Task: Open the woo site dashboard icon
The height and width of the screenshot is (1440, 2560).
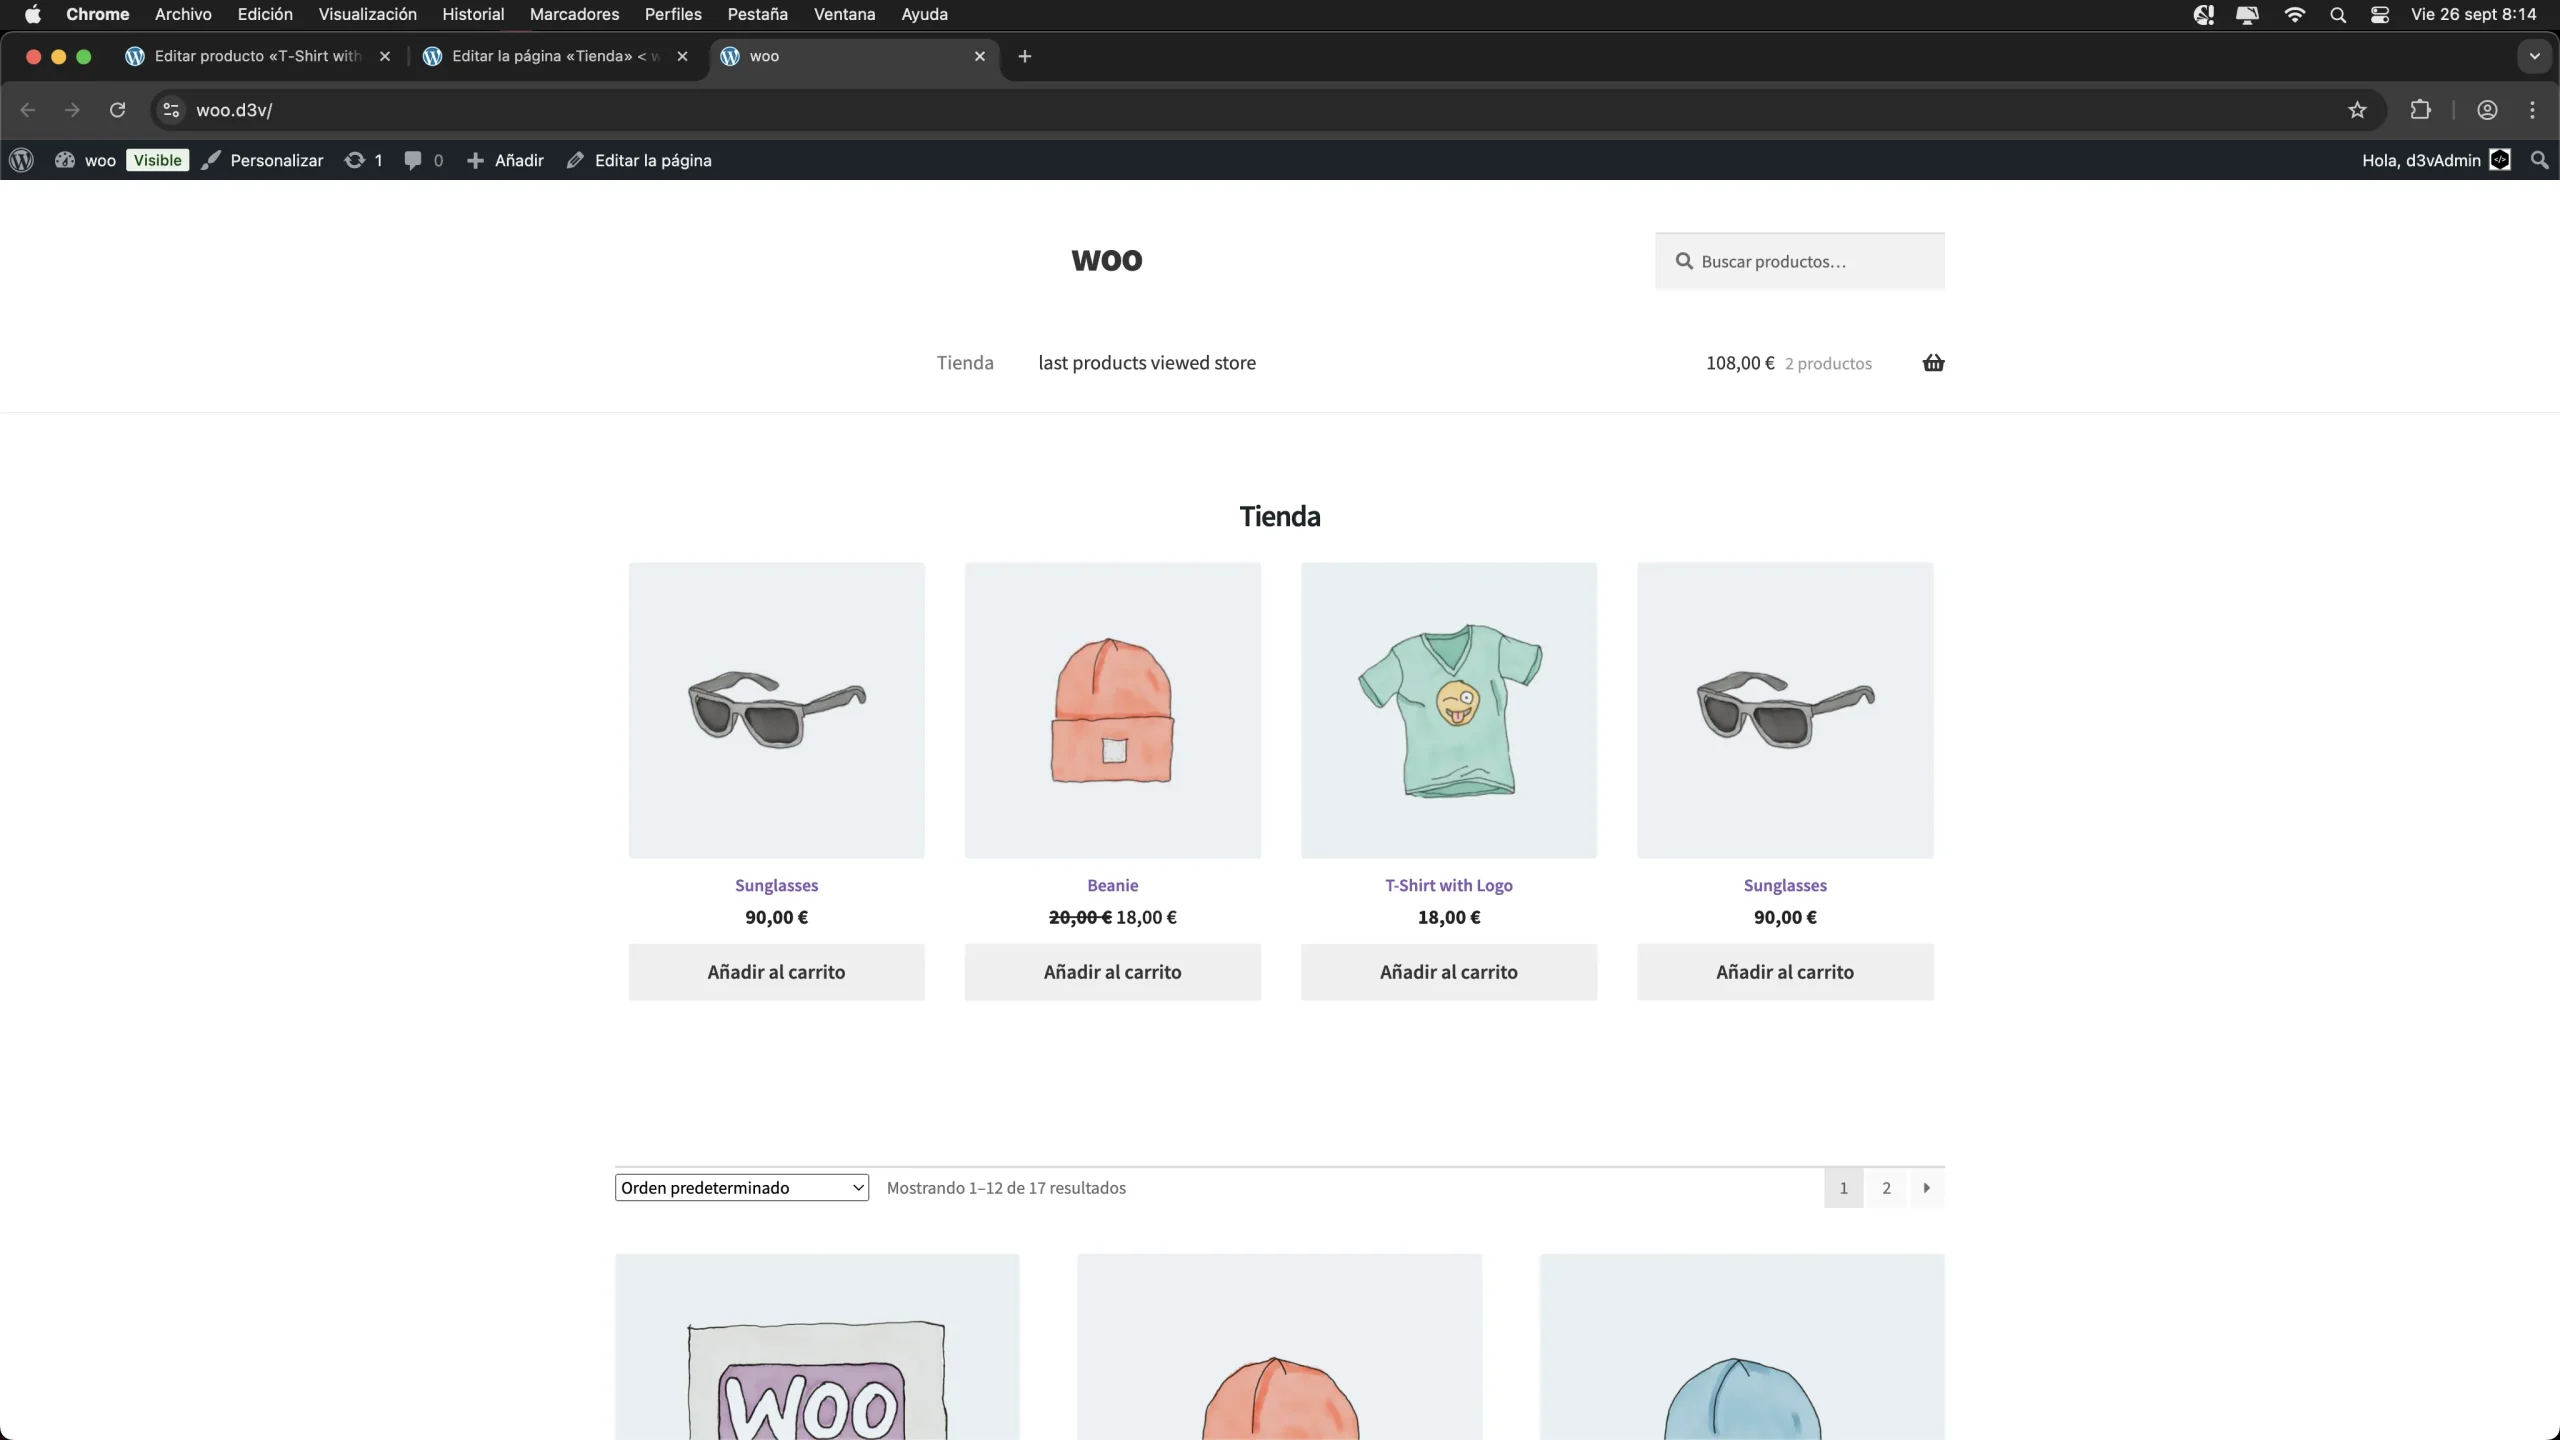Action: [x=65, y=160]
